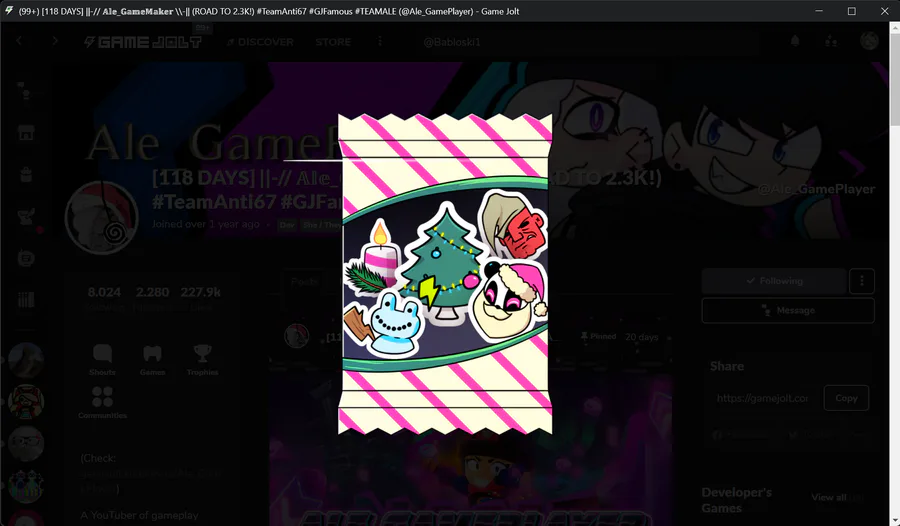Screen dimensions: 900x526
Task: Click the Game Jolt logo
Action: [143, 42]
